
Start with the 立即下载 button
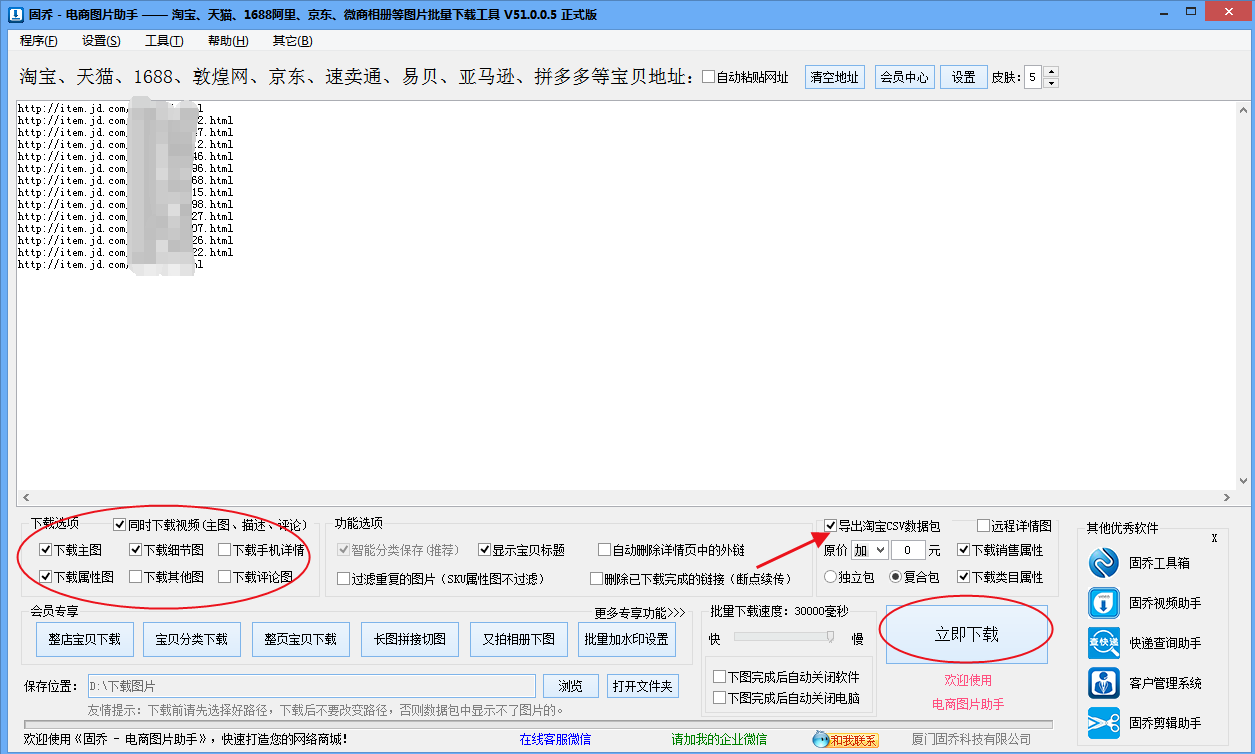967,634
